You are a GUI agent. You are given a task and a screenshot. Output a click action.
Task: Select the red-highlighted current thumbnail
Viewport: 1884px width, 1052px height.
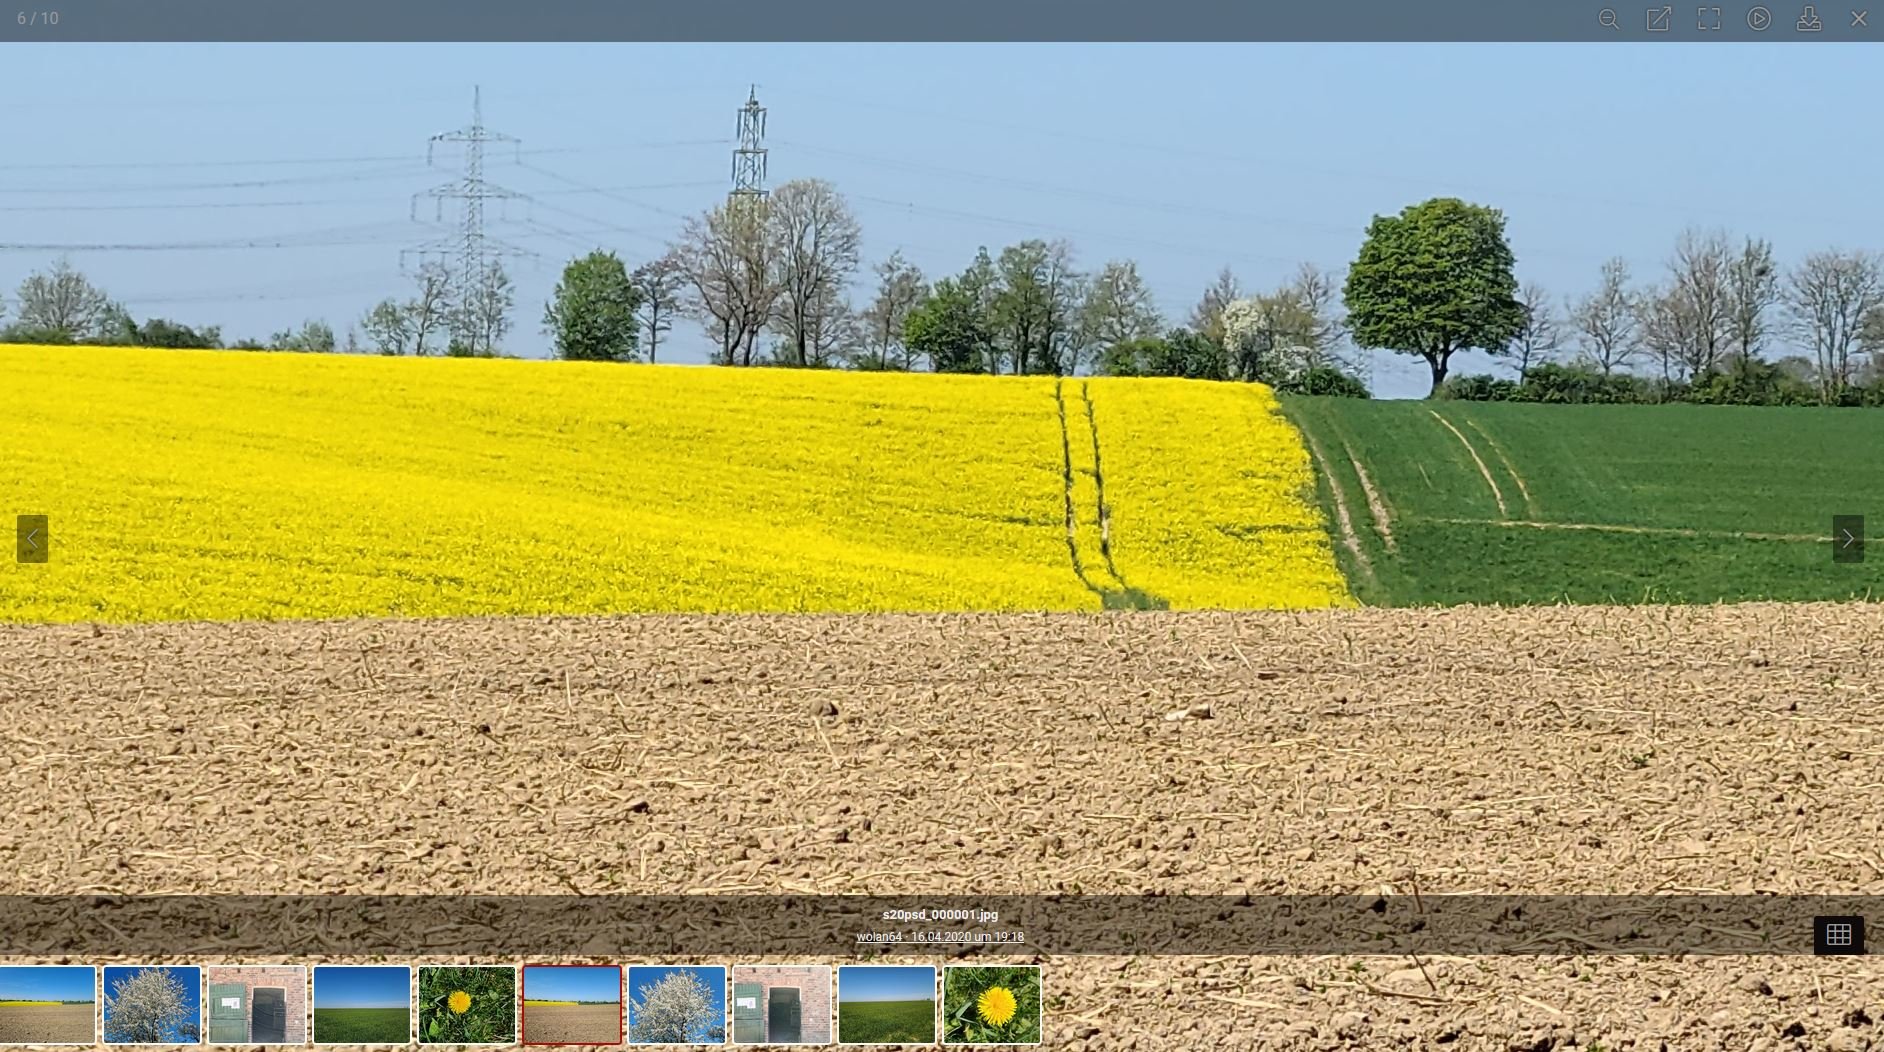[x=572, y=1005]
